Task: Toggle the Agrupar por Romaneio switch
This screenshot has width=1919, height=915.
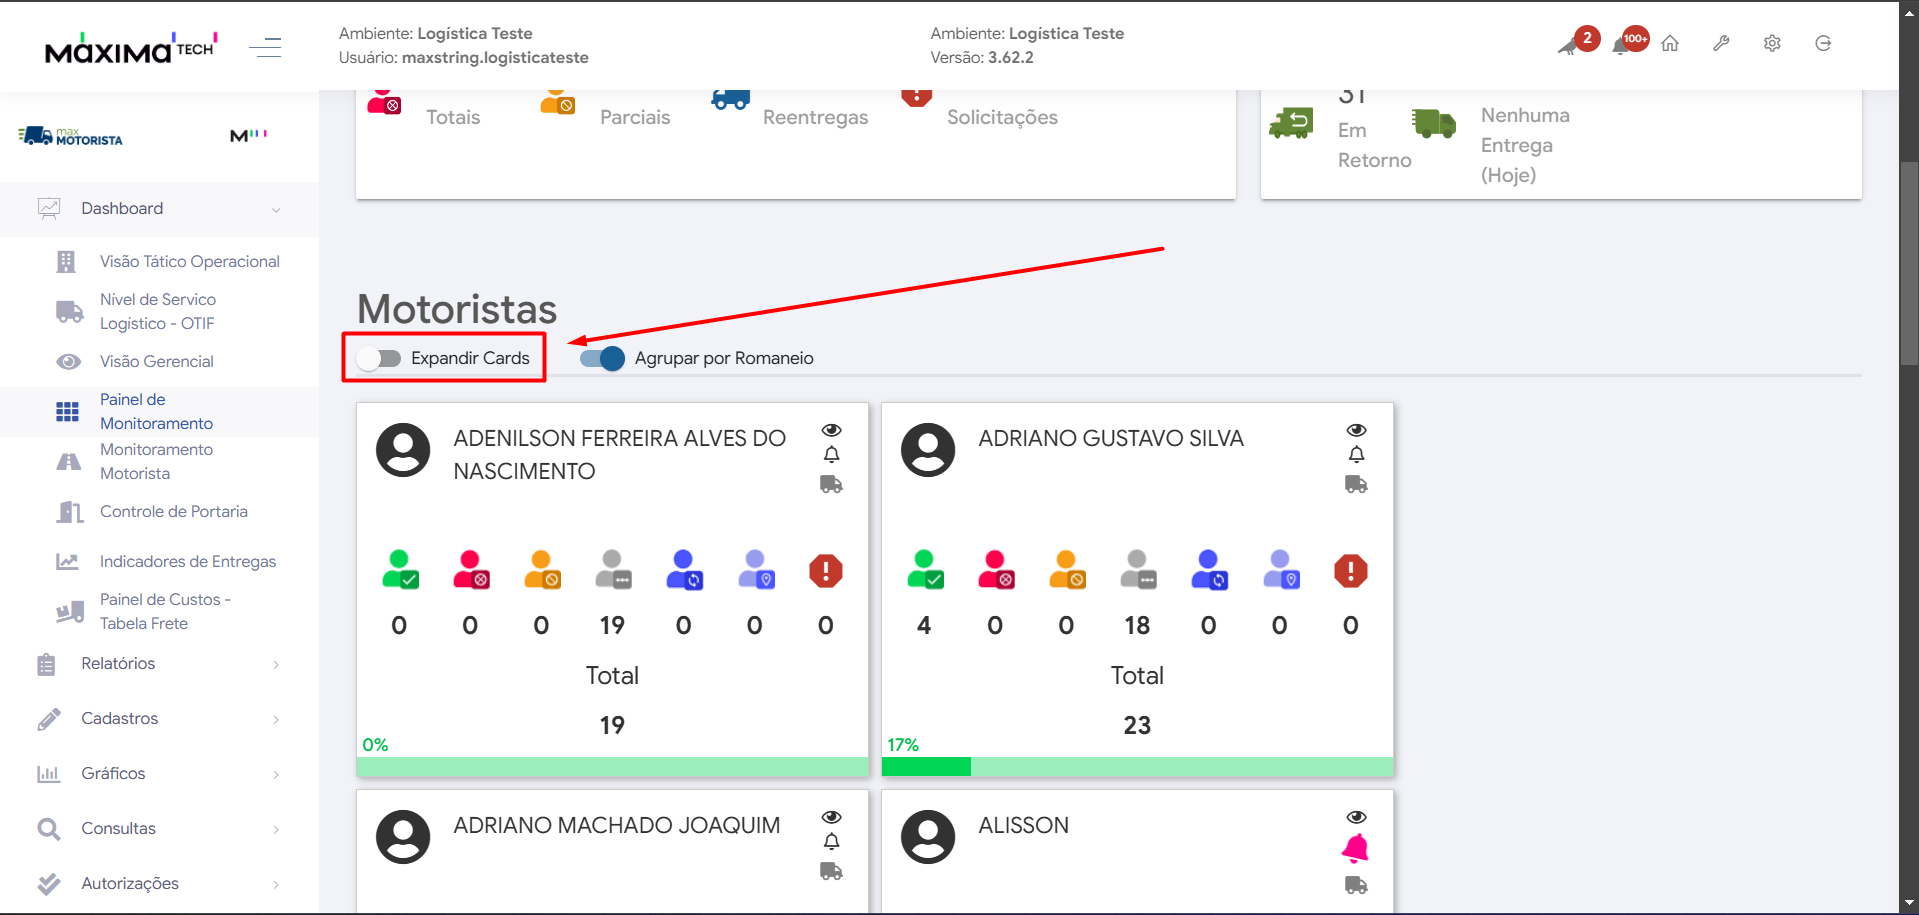Action: pos(603,358)
